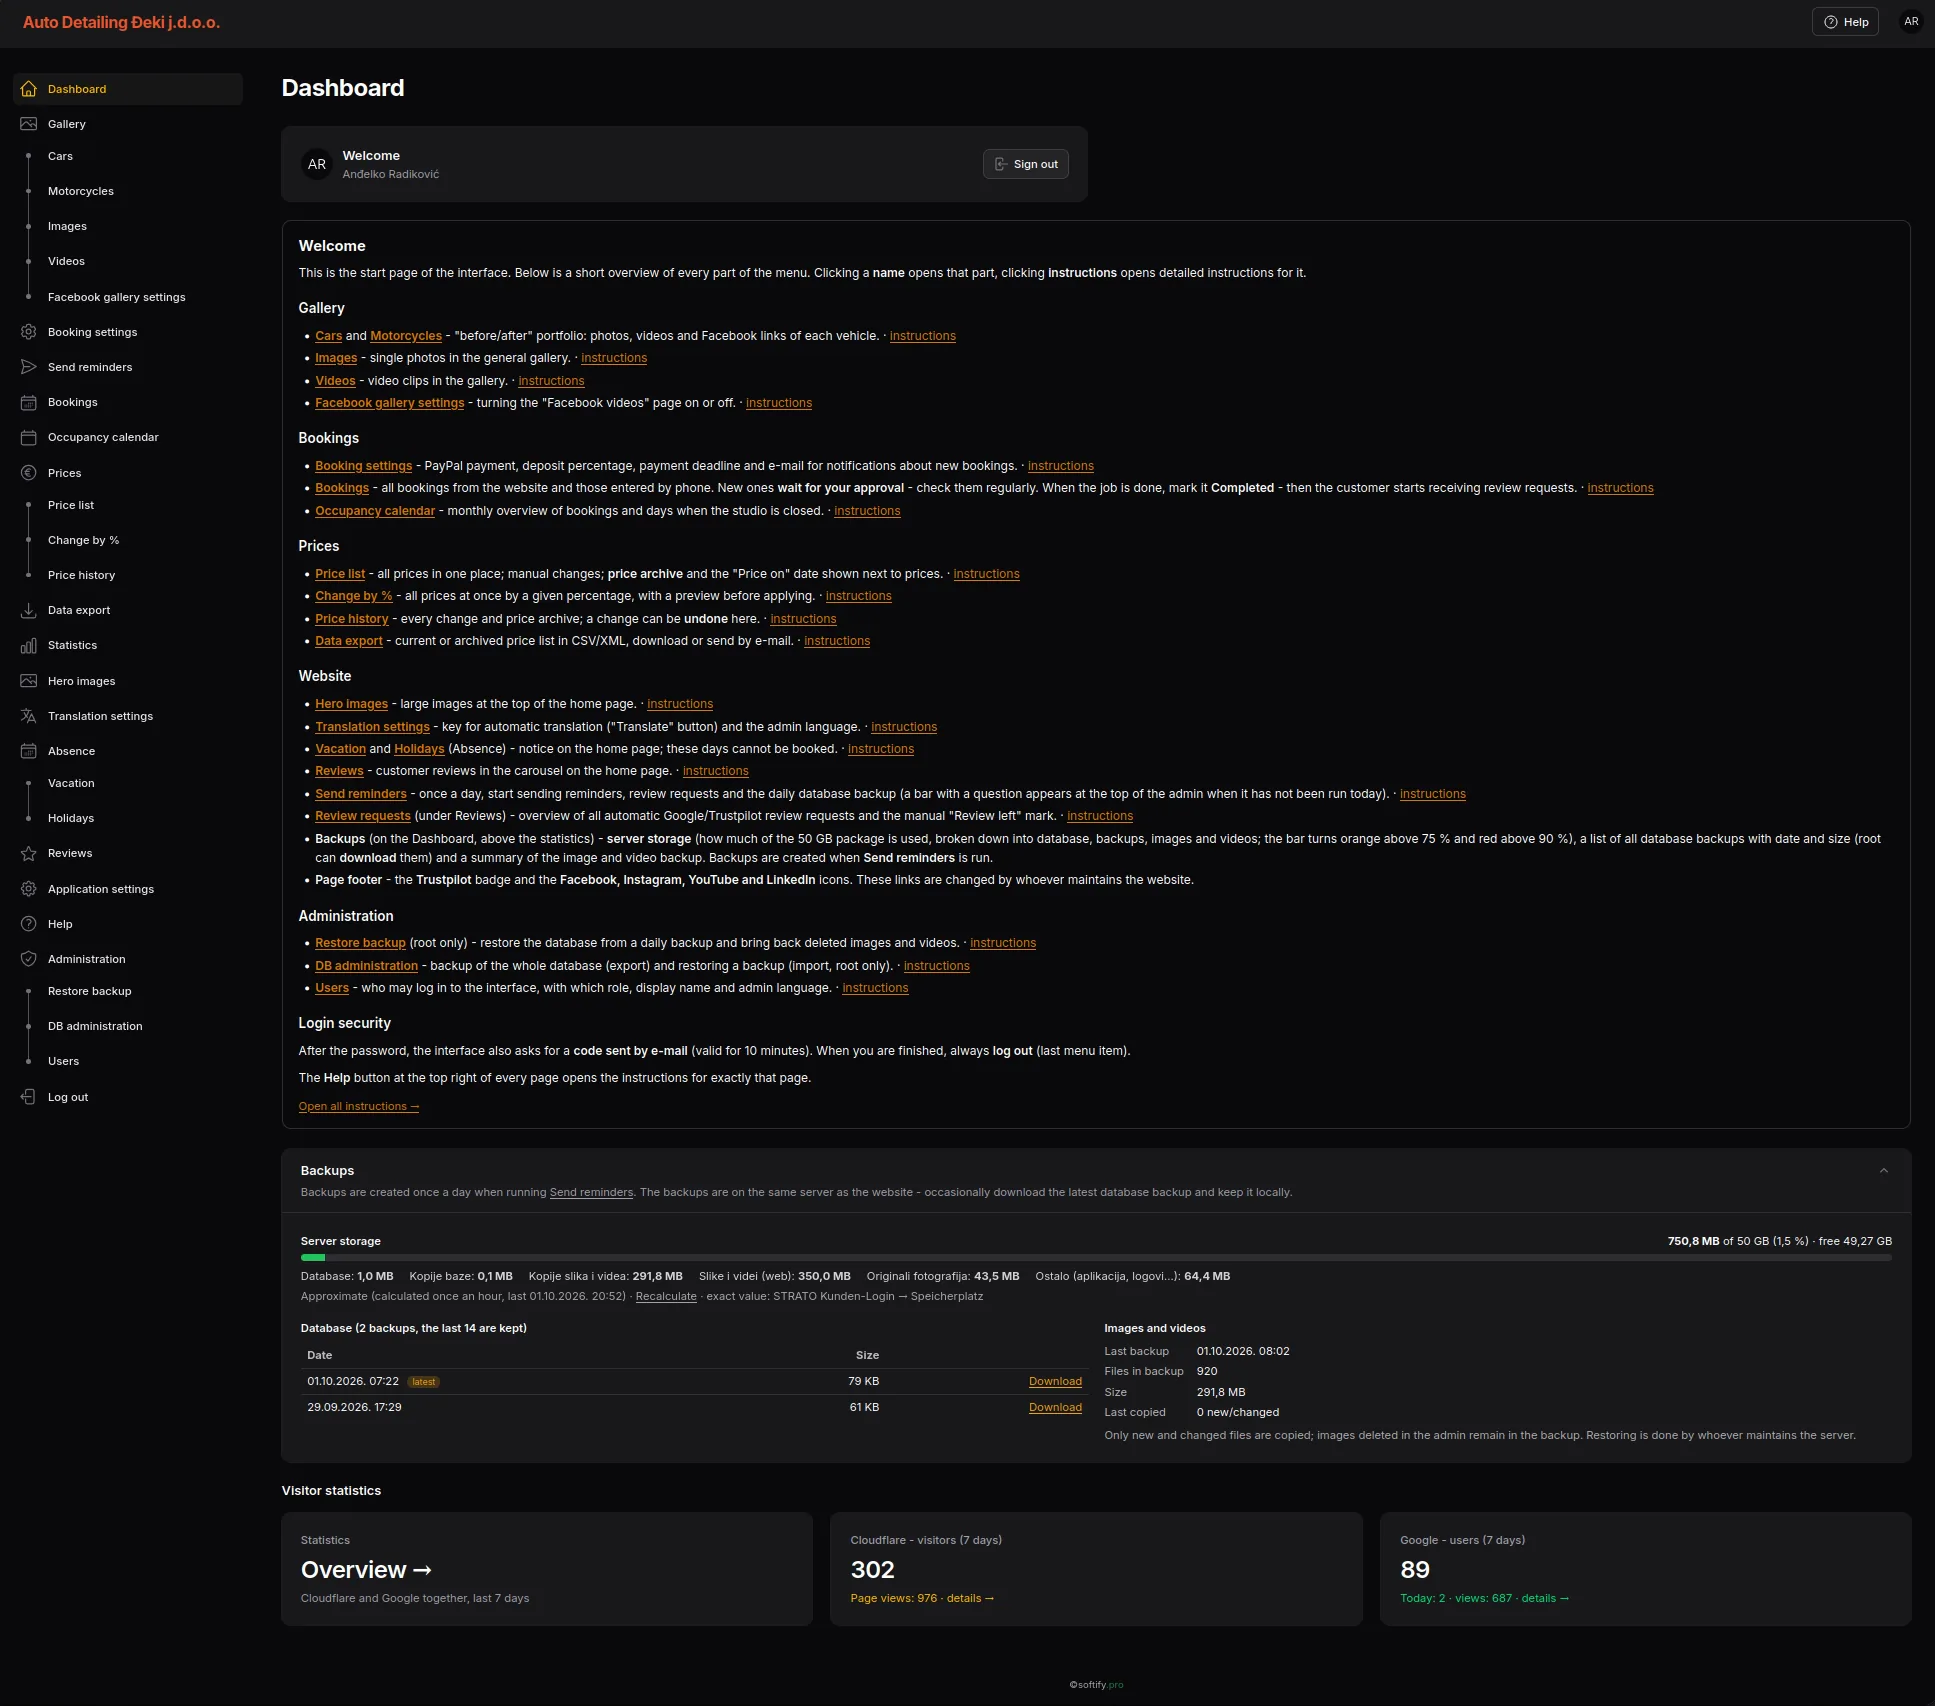Image resolution: width=1935 pixels, height=1706 pixels.
Task: Click the Help button at top right
Action: [x=1845, y=22]
